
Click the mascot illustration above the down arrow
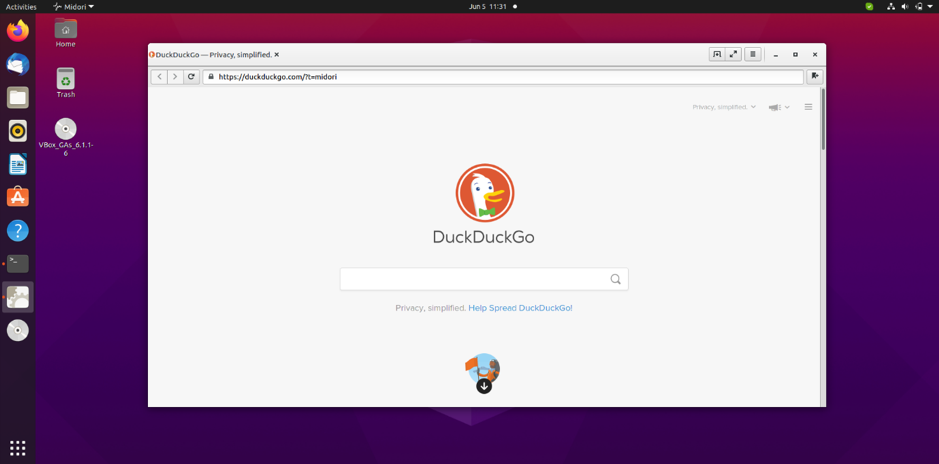click(483, 366)
